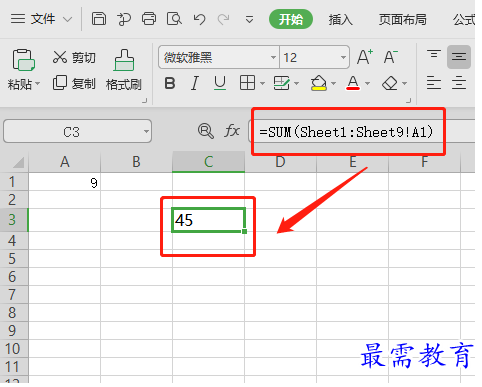Viewport: 482px width, 387px height.
Task: Click the Redo arrow
Action: coord(223,19)
